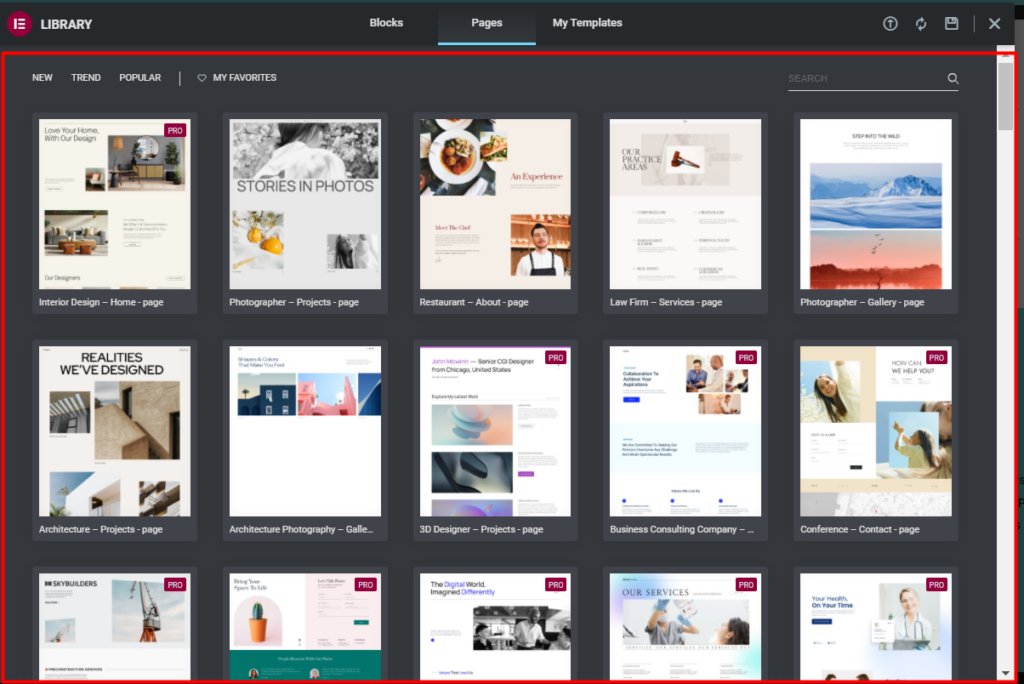Click the save template disk icon
This screenshot has width=1024, height=684.
tap(952, 24)
